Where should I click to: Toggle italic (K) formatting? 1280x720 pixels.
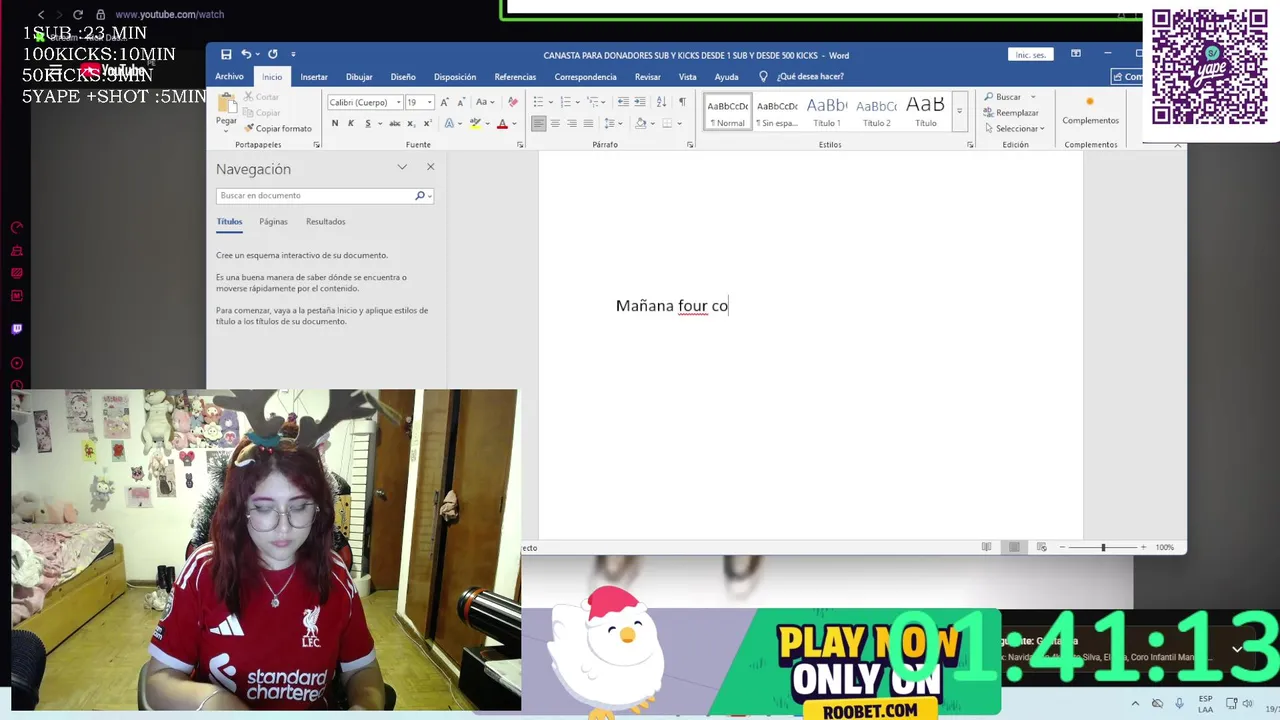click(x=351, y=123)
